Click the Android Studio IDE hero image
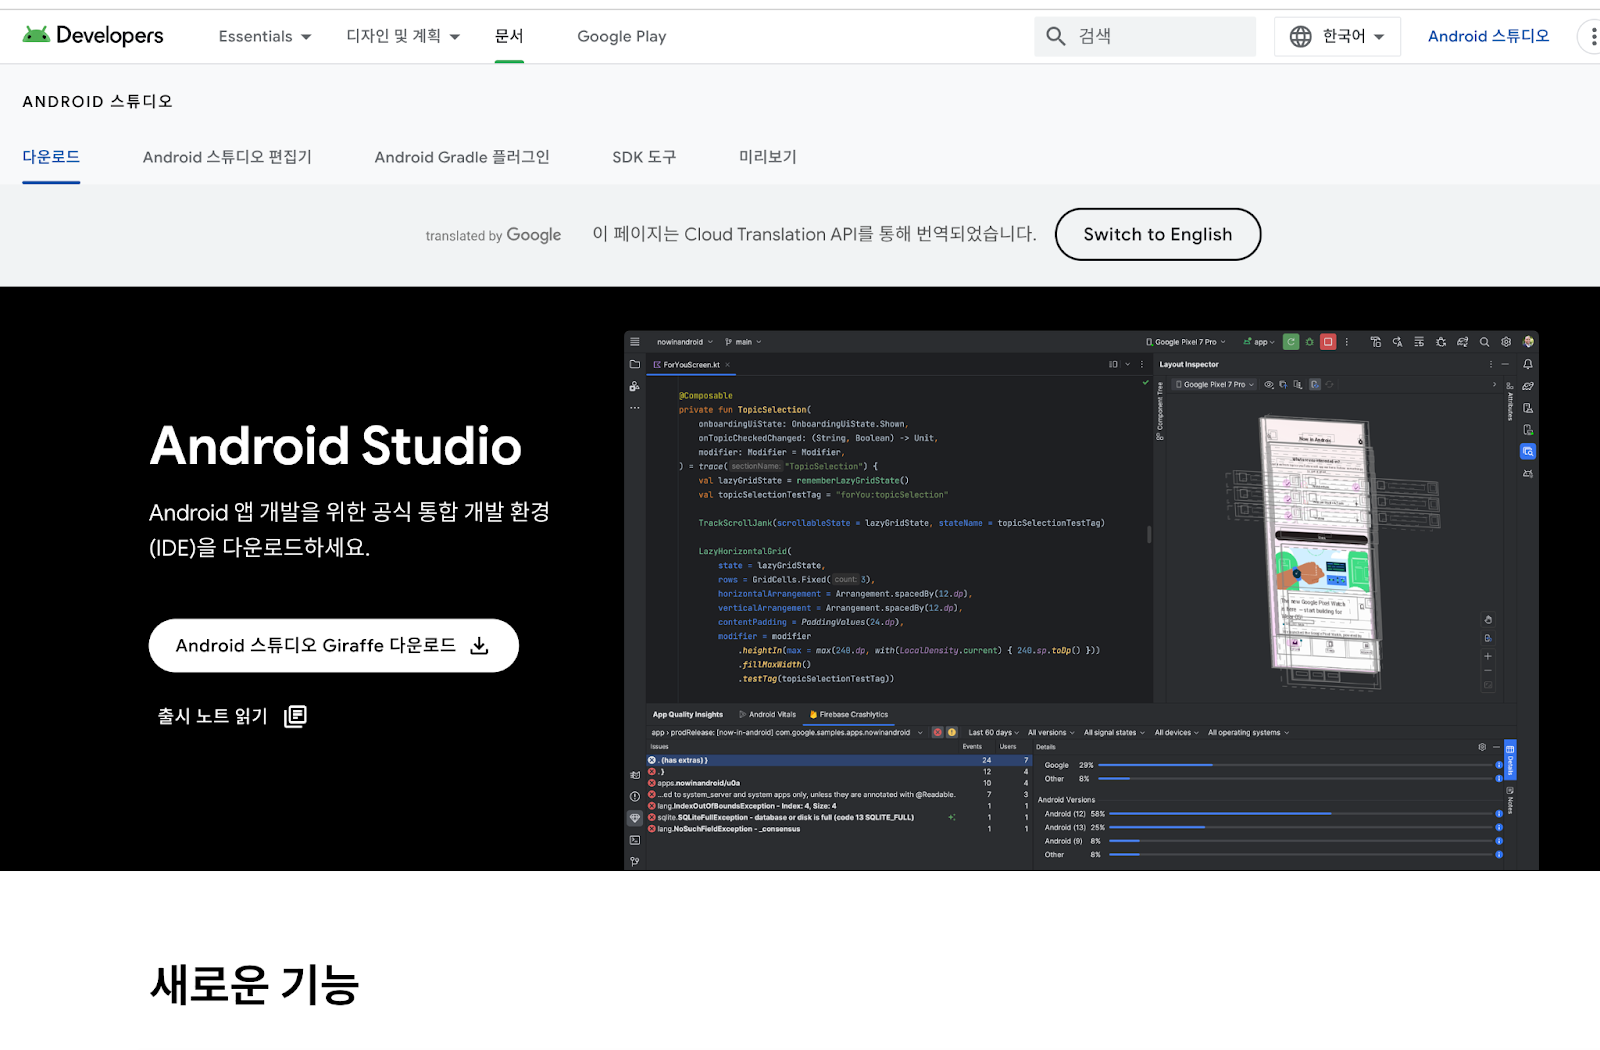Viewport: 1600px width, 1050px height. (x=1081, y=600)
